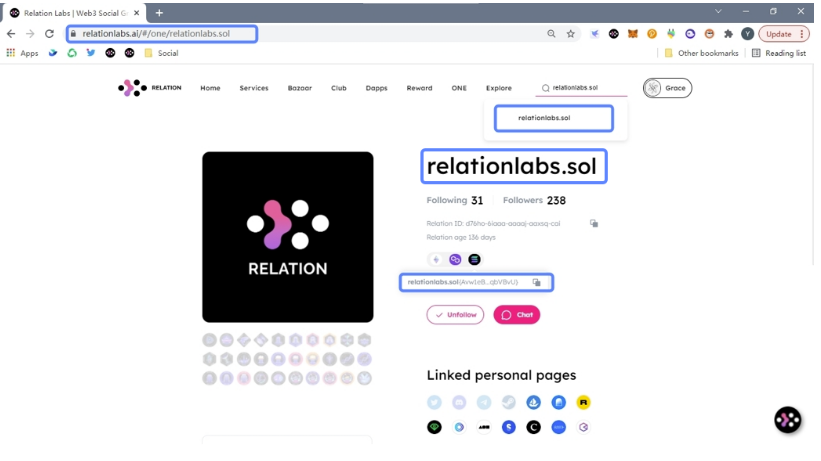Click the Relation profile picture
The width and height of the screenshot is (821, 461).
point(288,237)
